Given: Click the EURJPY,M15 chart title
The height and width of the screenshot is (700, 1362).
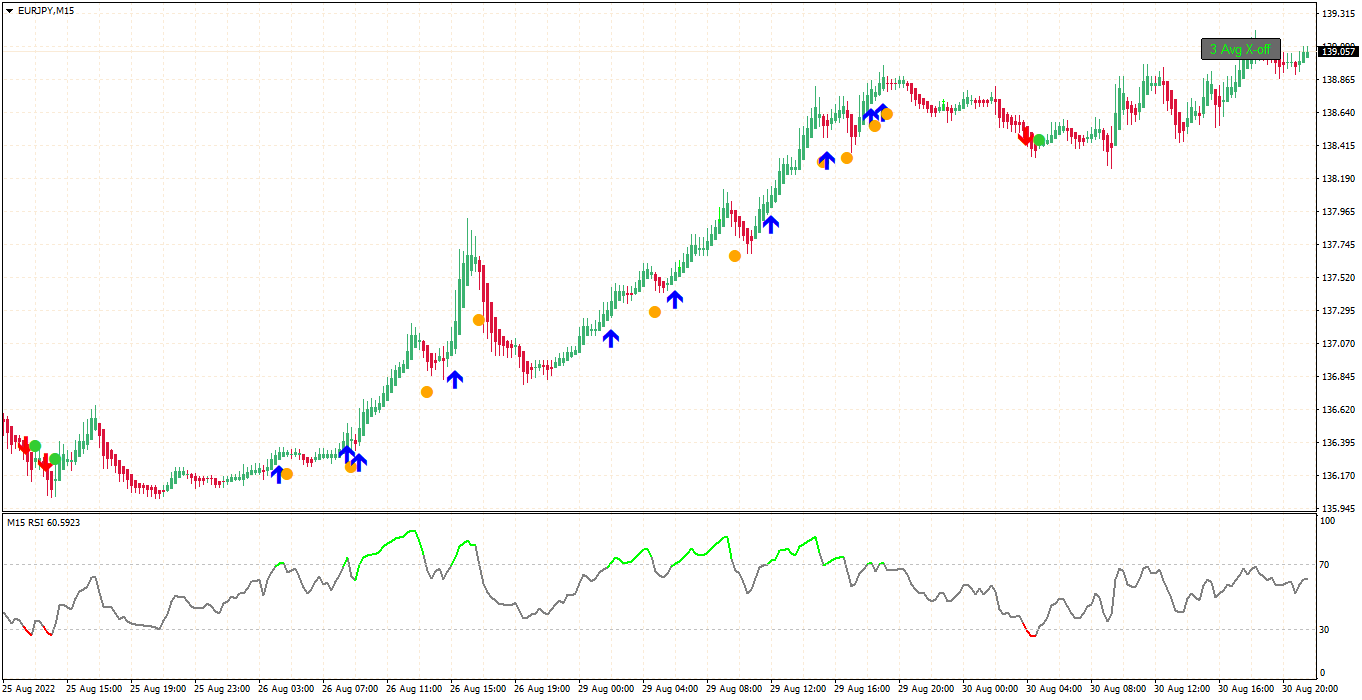Looking at the screenshot, I should coord(46,10).
